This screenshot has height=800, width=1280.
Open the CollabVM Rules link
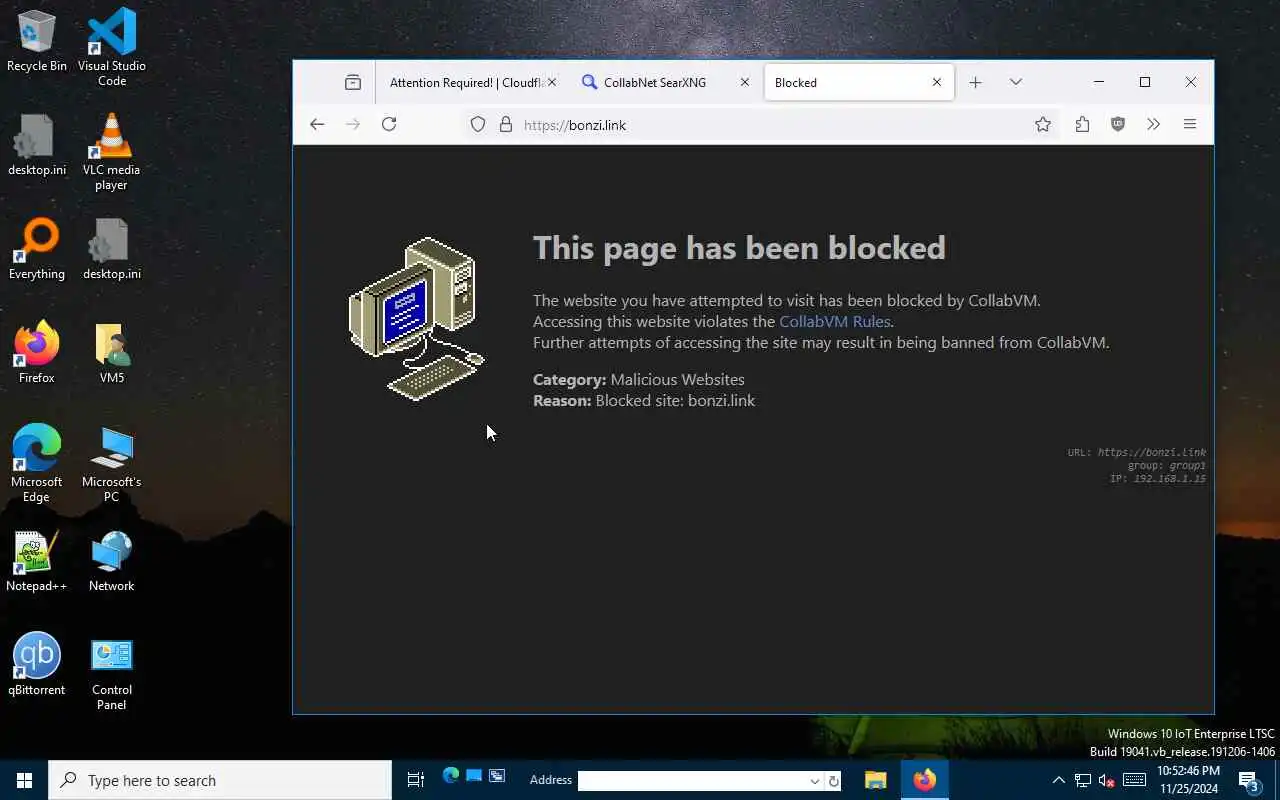(834, 322)
